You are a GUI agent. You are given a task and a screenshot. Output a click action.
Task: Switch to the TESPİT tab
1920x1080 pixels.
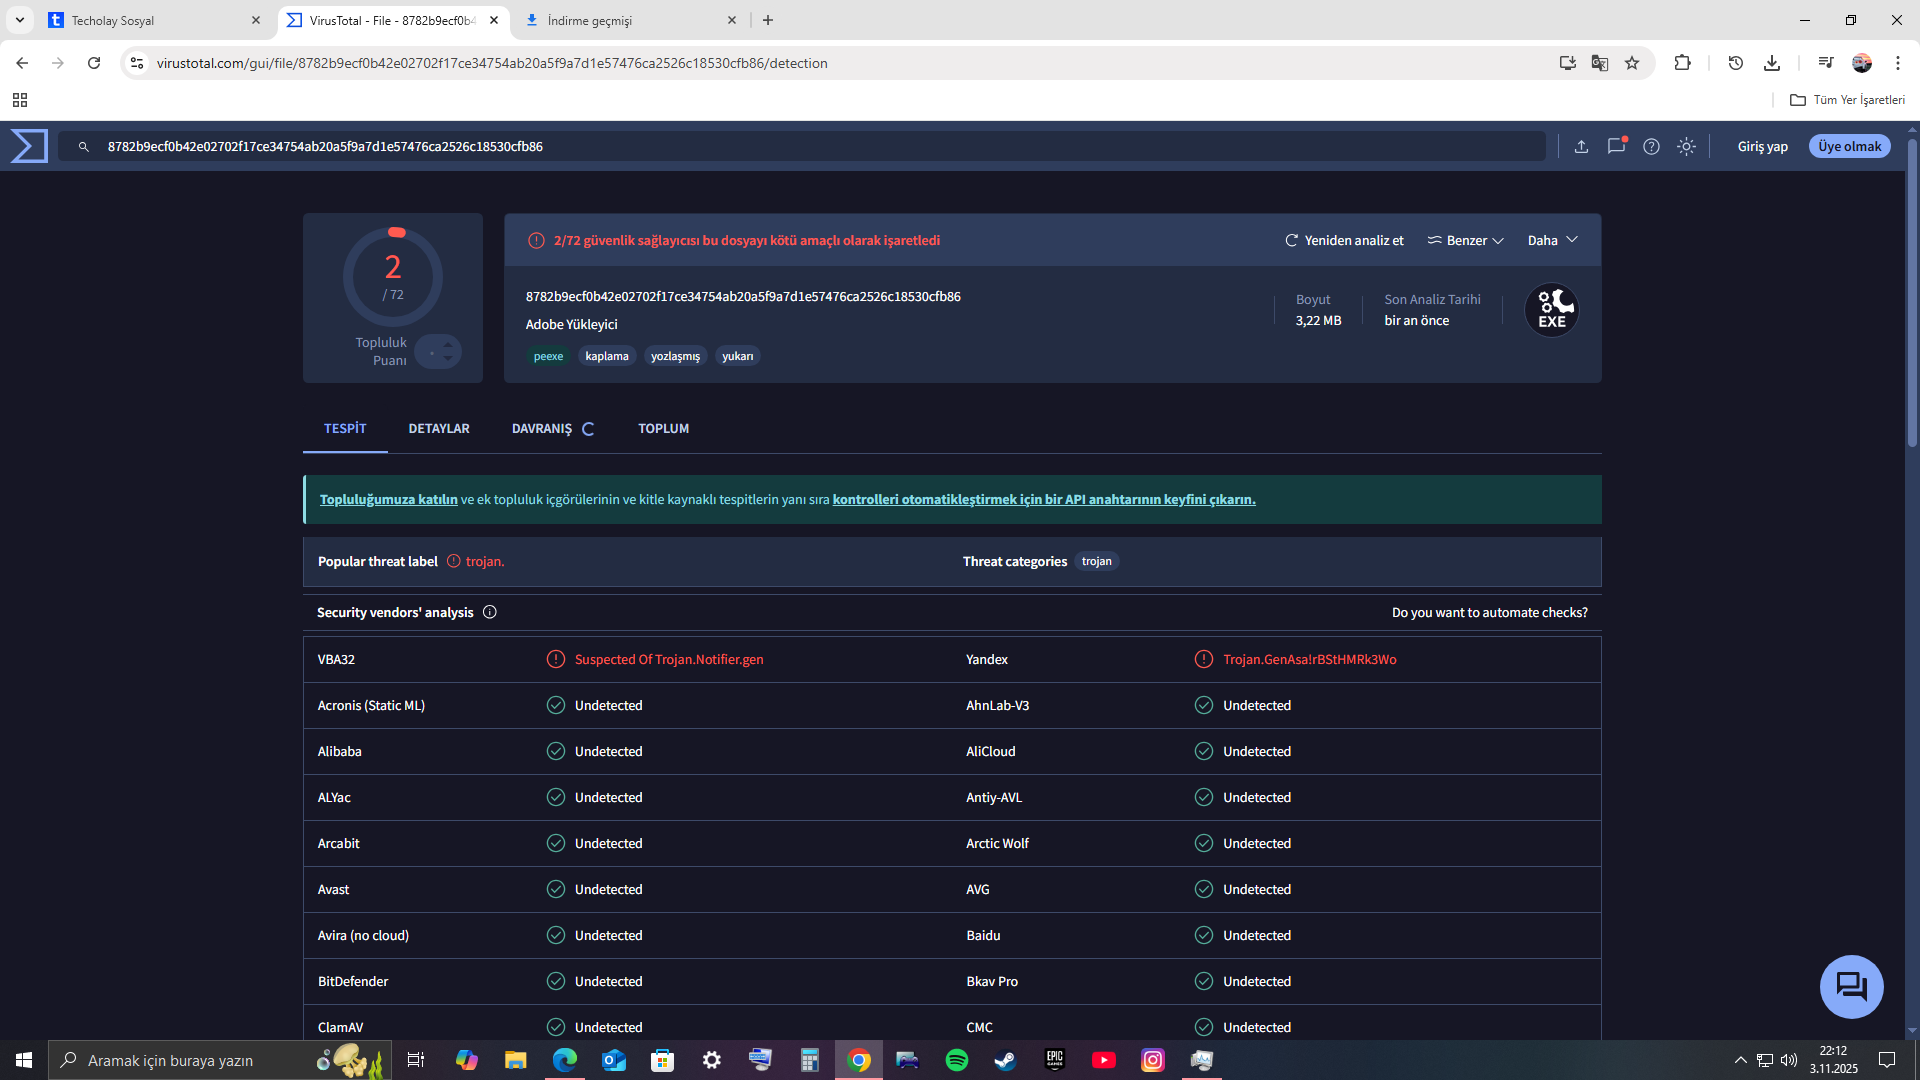345,428
